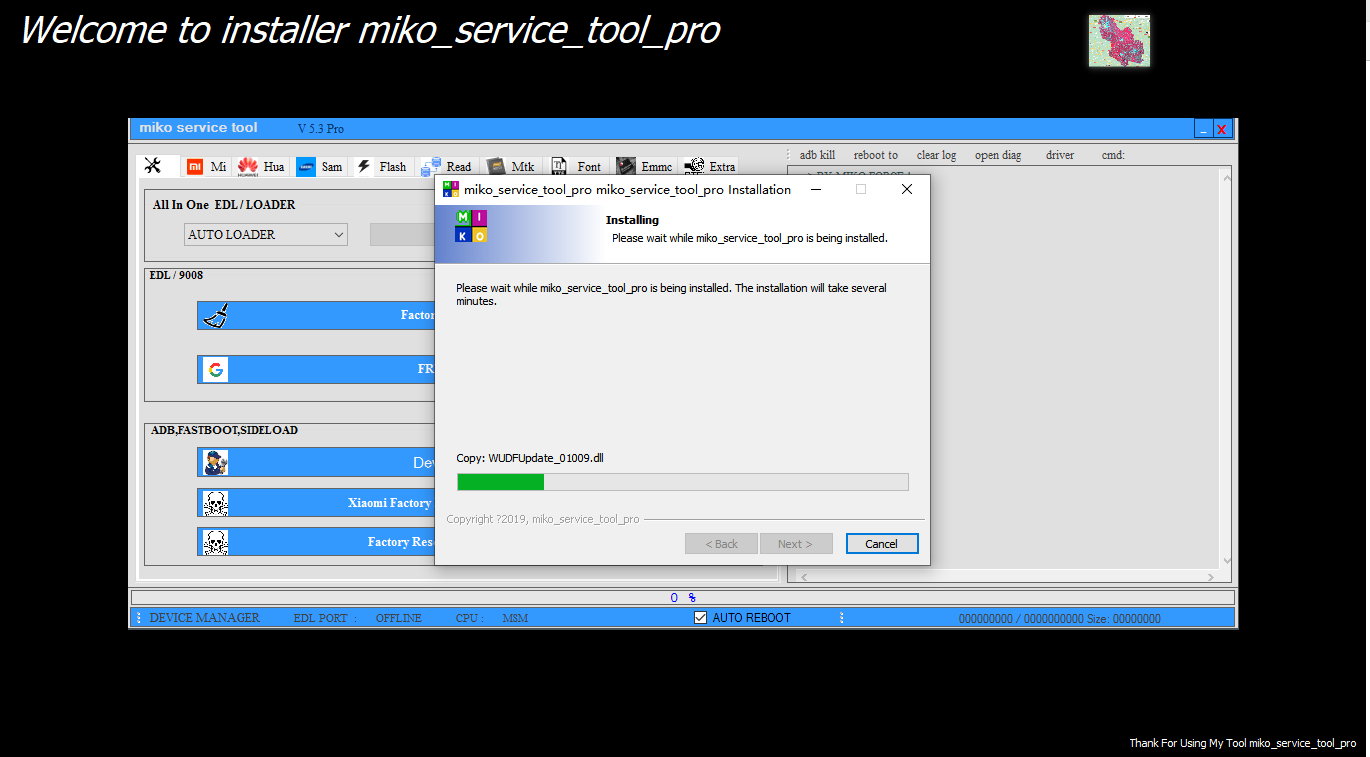1370x757 pixels.
Task: Click the 0 % progress bar in miko tool
Action: coord(683,597)
